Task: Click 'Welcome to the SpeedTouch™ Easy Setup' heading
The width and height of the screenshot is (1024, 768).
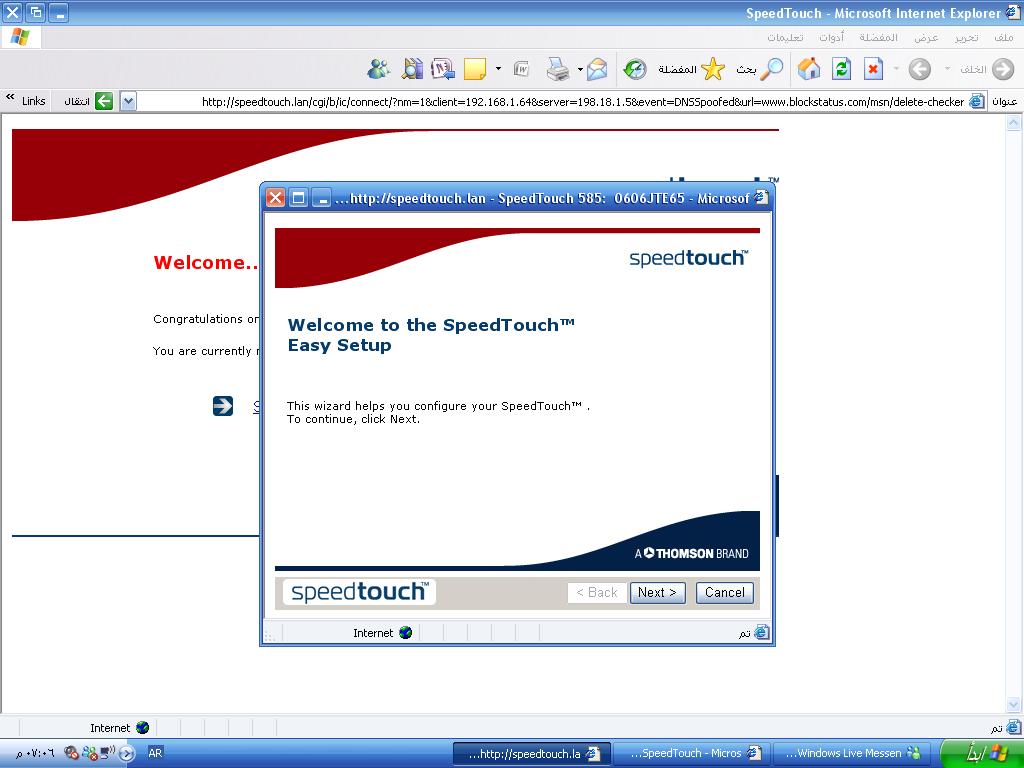Action: click(x=431, y=335)
